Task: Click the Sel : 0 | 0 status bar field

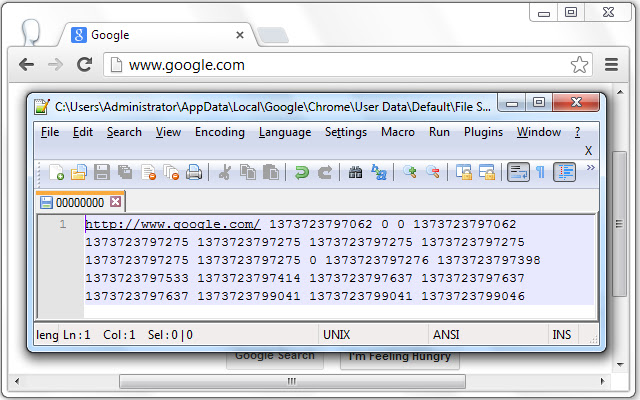Action: (x=170, y=335)
